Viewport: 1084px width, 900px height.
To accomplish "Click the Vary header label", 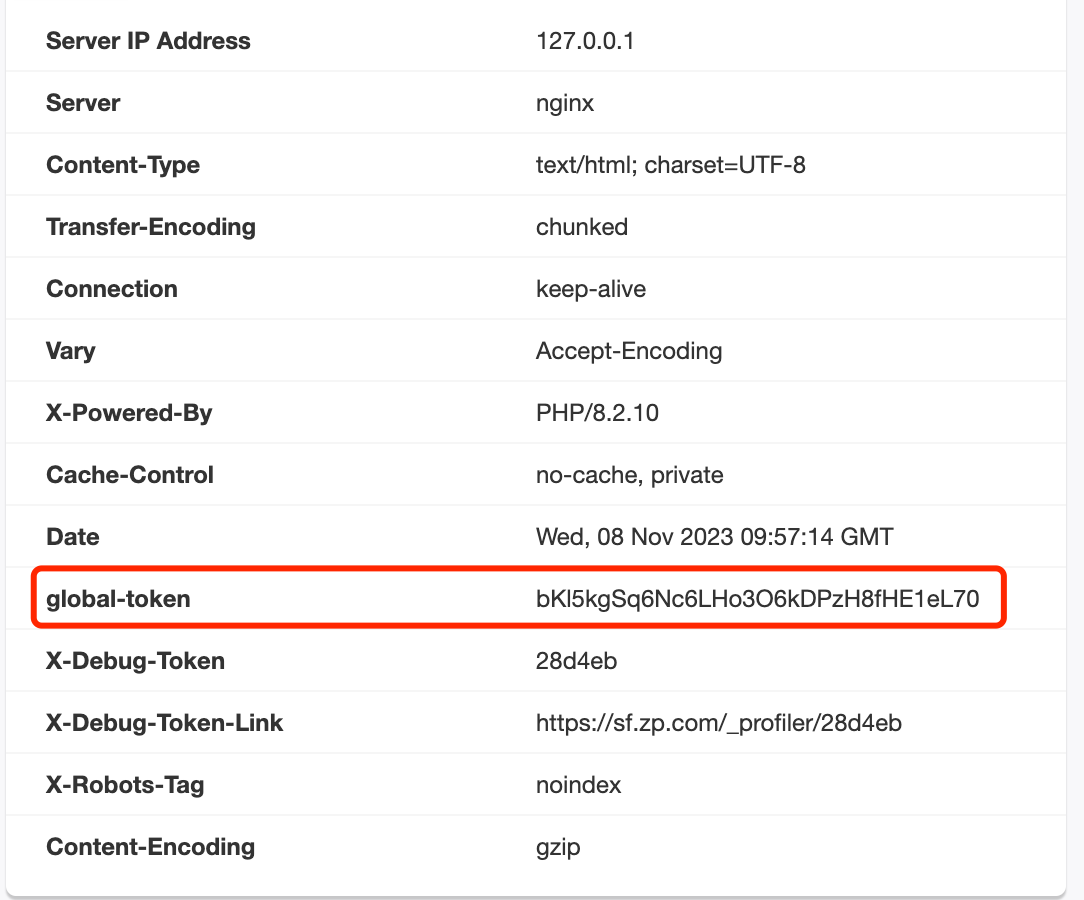I will (x=71, y=351).
